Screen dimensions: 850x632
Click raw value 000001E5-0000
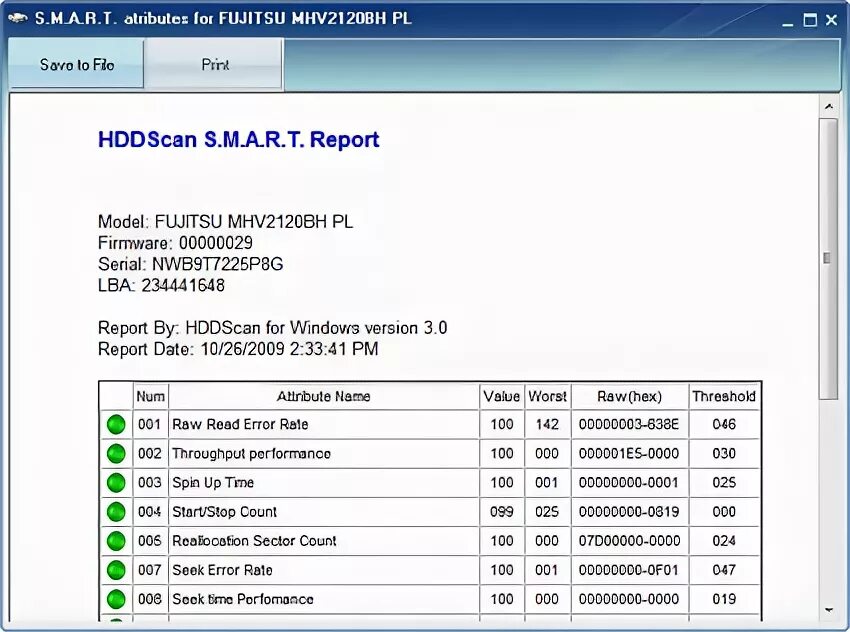coord(629,454)
